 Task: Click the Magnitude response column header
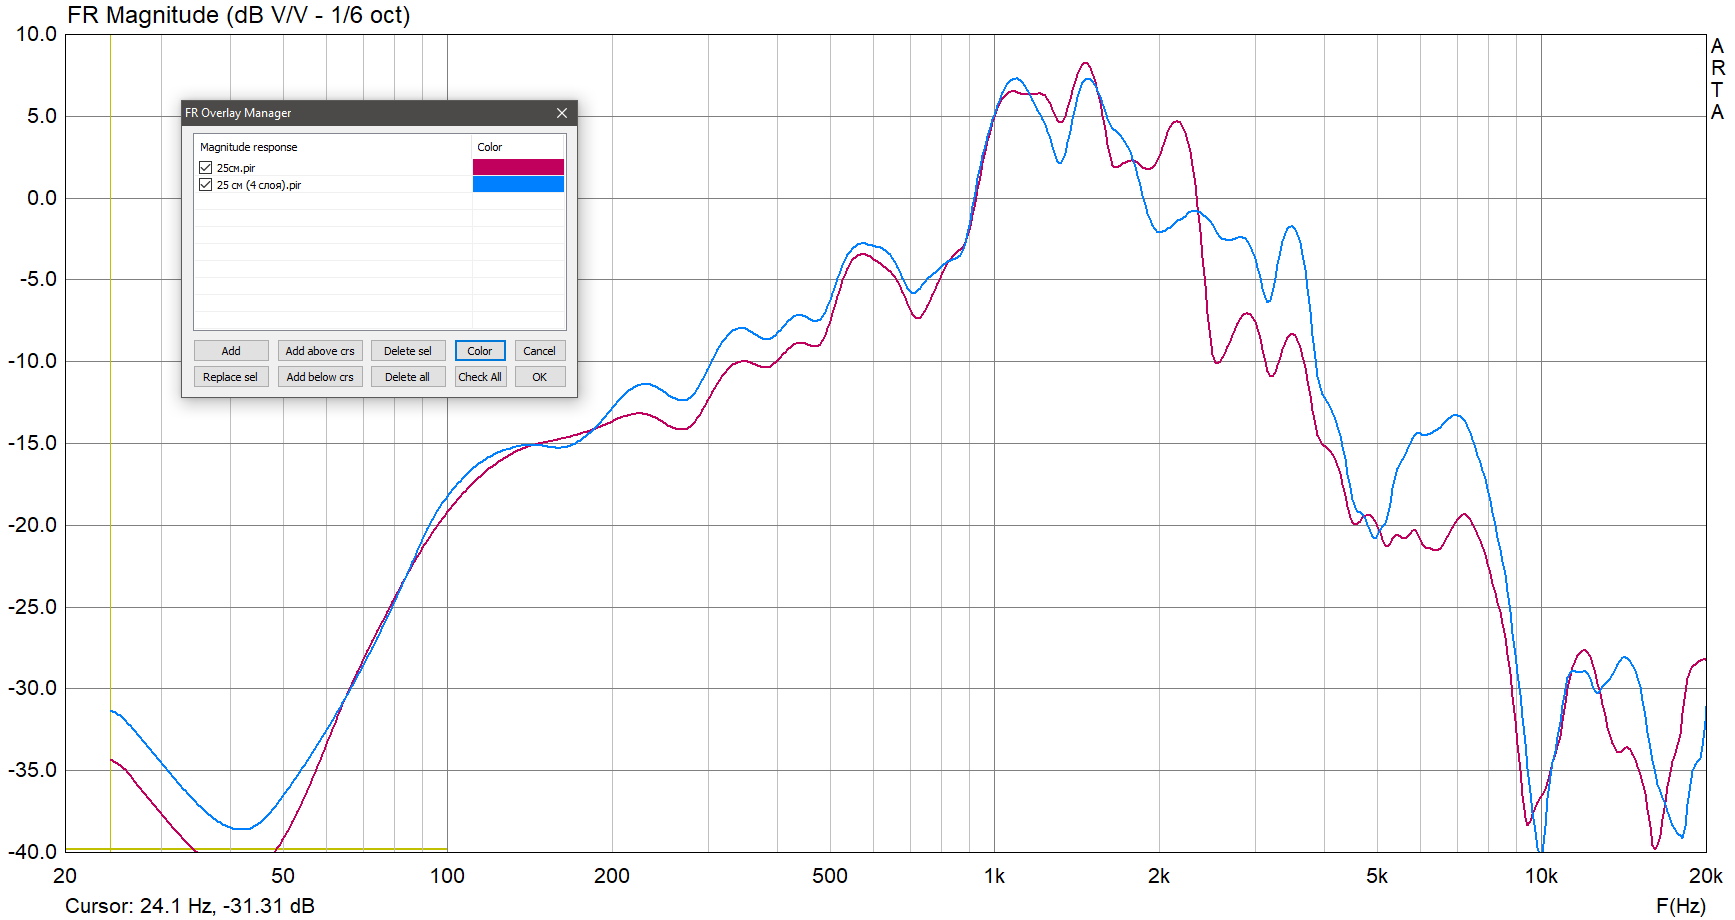pyautogui.click(x=249, y=147)
